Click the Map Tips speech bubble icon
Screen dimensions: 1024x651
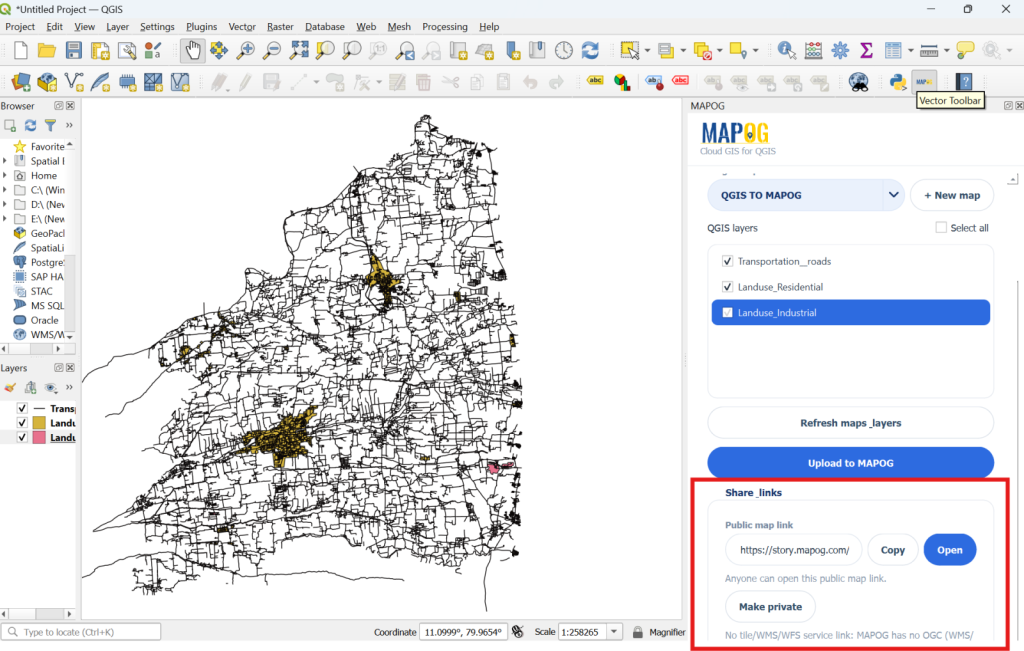(965, 50)
